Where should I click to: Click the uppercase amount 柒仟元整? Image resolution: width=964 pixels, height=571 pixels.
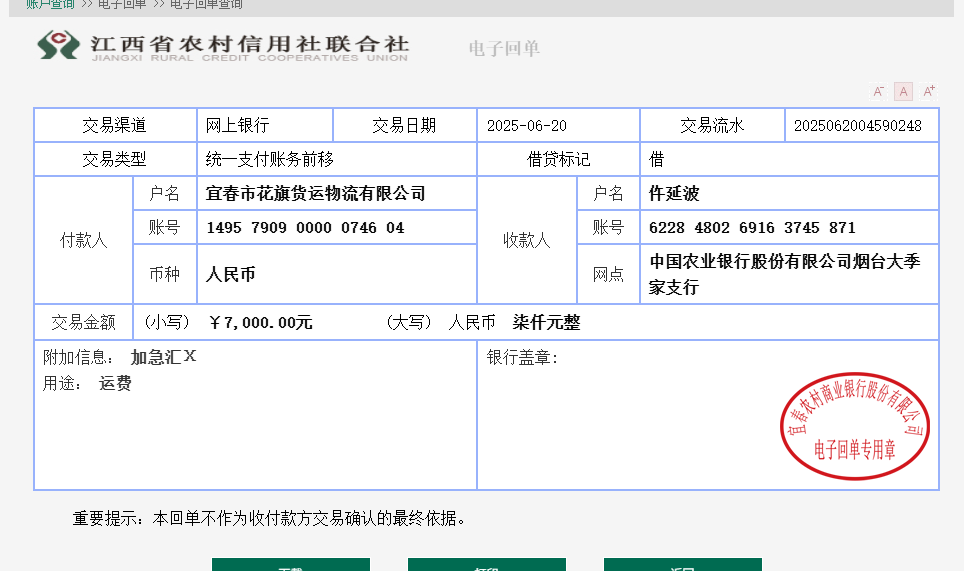pos(547,323)
